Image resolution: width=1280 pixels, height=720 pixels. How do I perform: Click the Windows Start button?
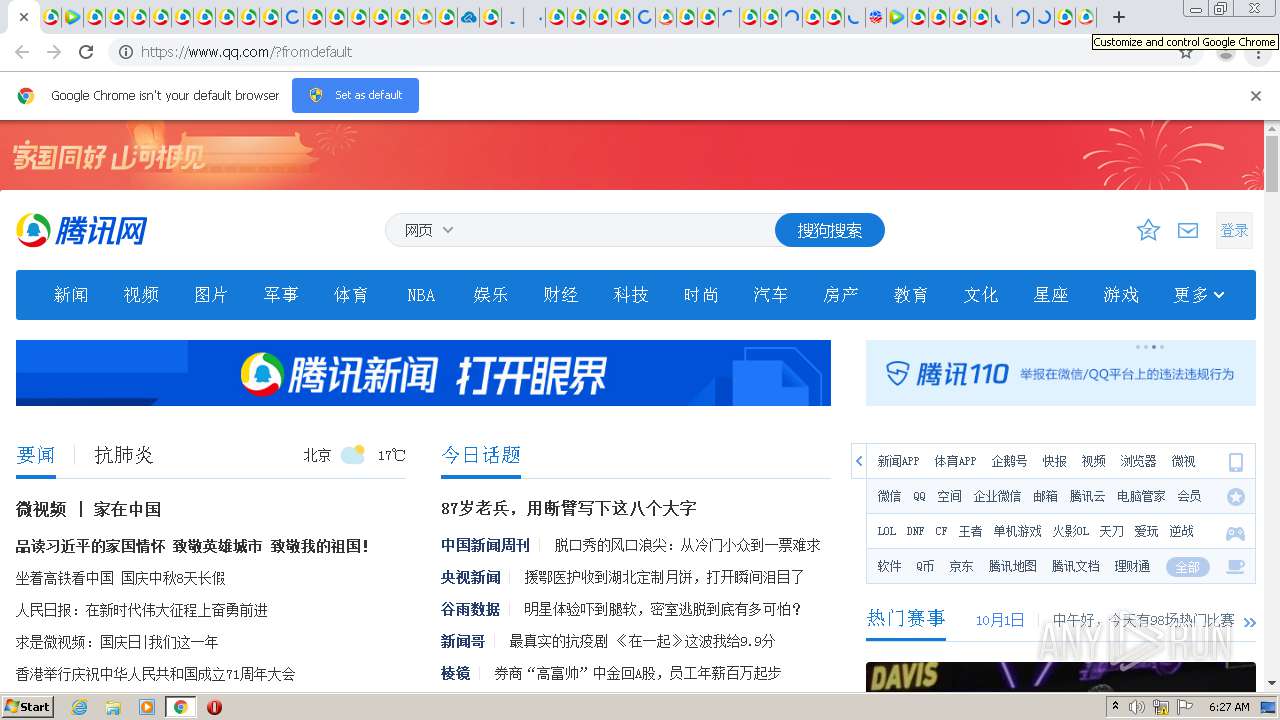click(x=27, y=707)
